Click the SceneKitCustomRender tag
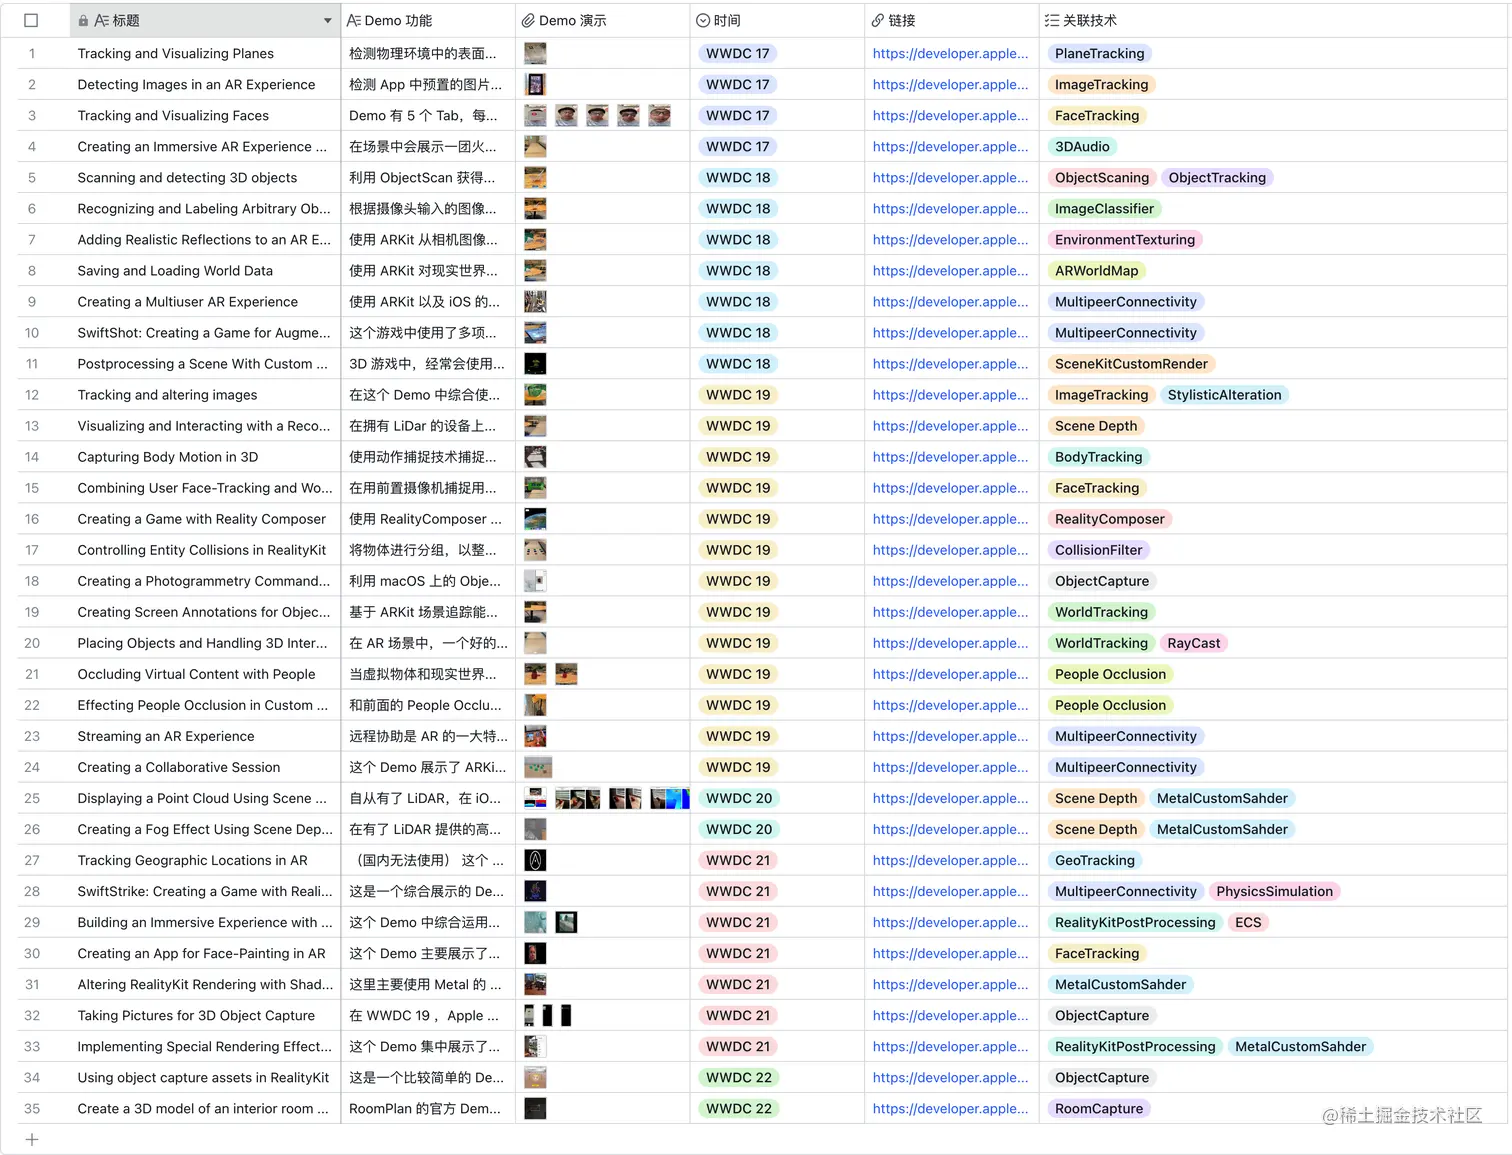 click(1131, 364)
